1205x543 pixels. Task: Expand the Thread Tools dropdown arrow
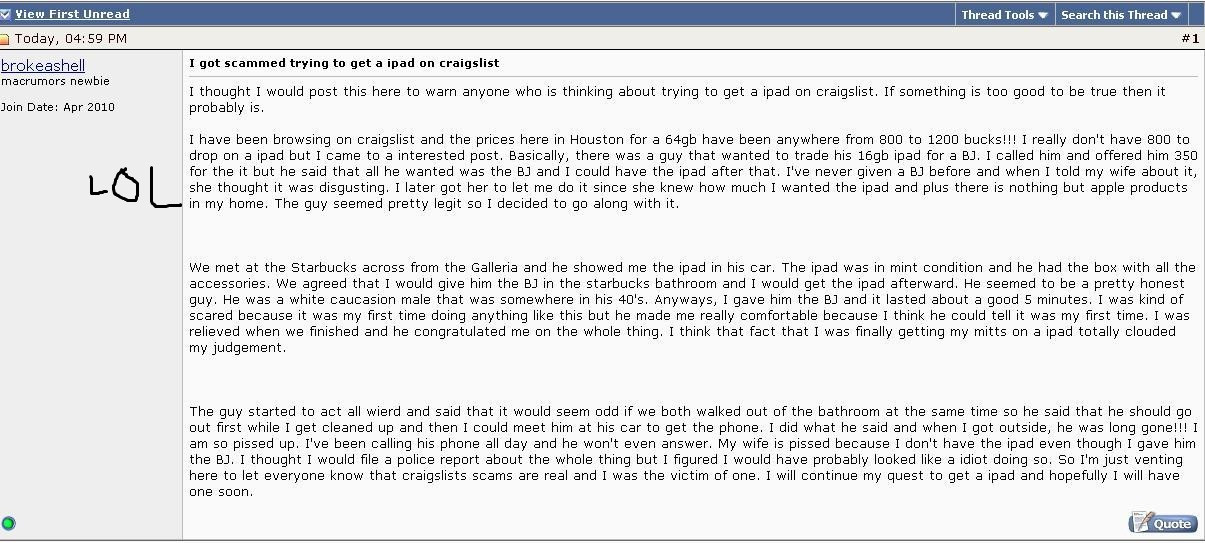pos(1043,15)
